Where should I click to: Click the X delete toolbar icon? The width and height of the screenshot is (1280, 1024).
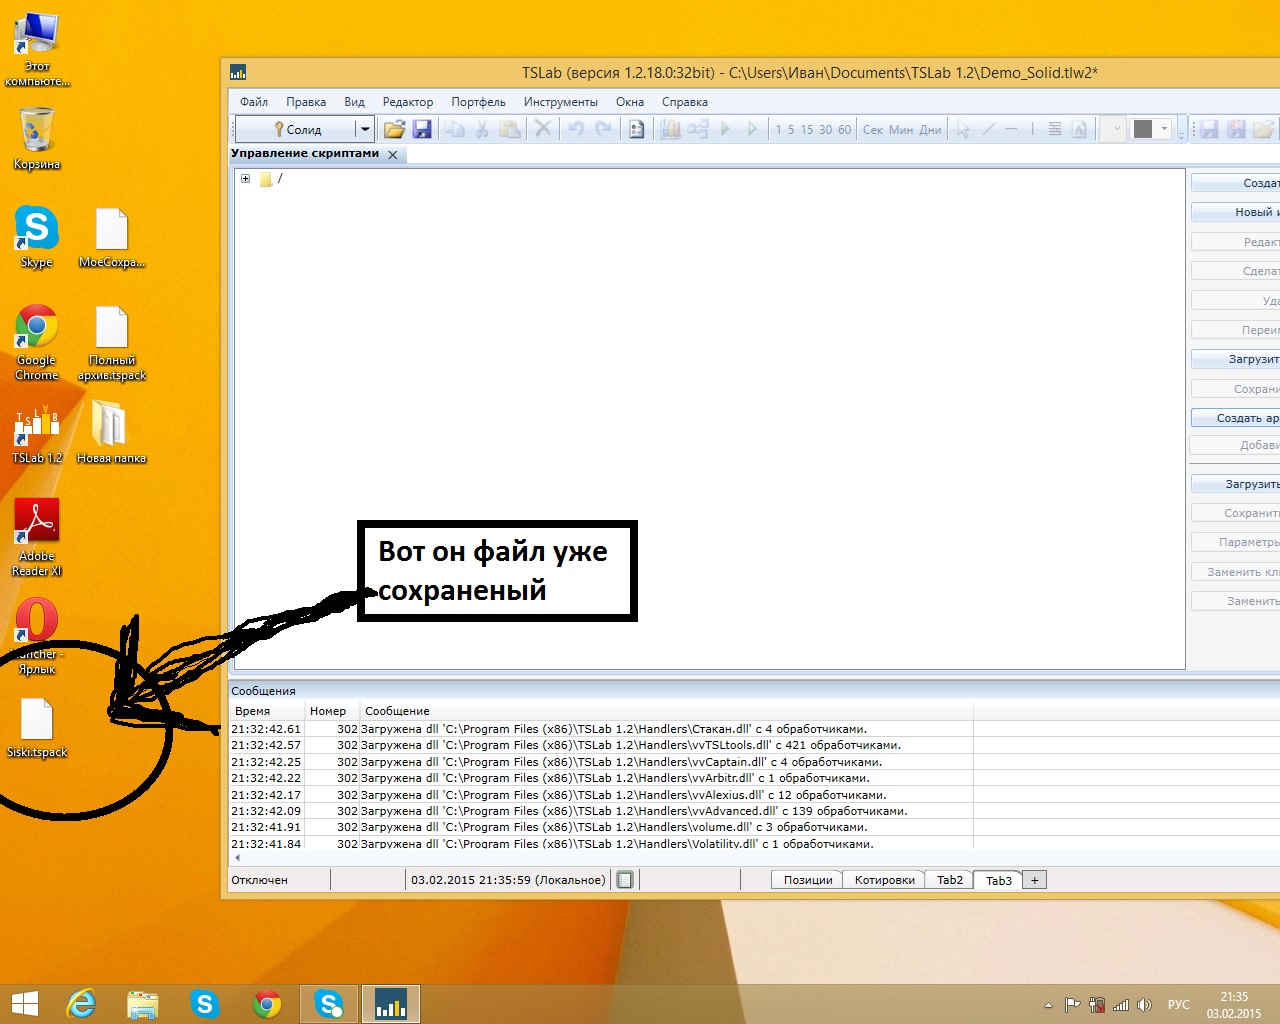[543, 129]
